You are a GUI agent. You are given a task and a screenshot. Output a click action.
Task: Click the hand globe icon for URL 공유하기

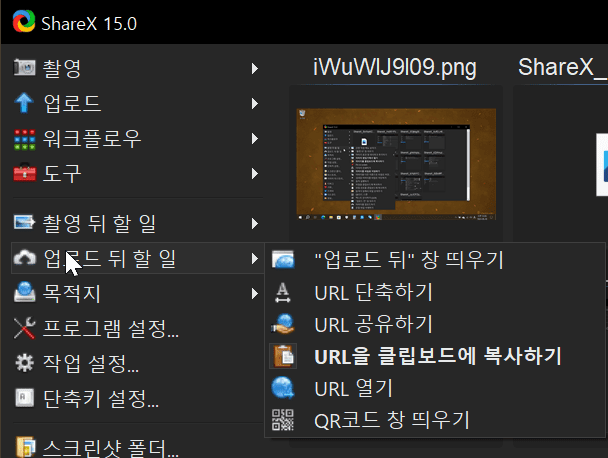[x=283, y=324]
